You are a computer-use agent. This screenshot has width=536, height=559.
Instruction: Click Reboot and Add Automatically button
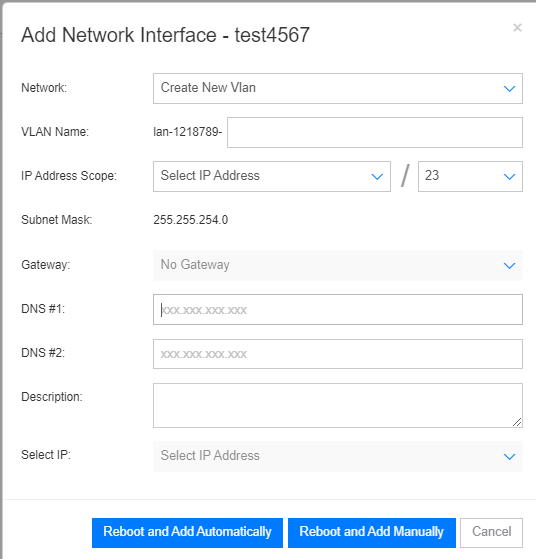pos(187,533)
